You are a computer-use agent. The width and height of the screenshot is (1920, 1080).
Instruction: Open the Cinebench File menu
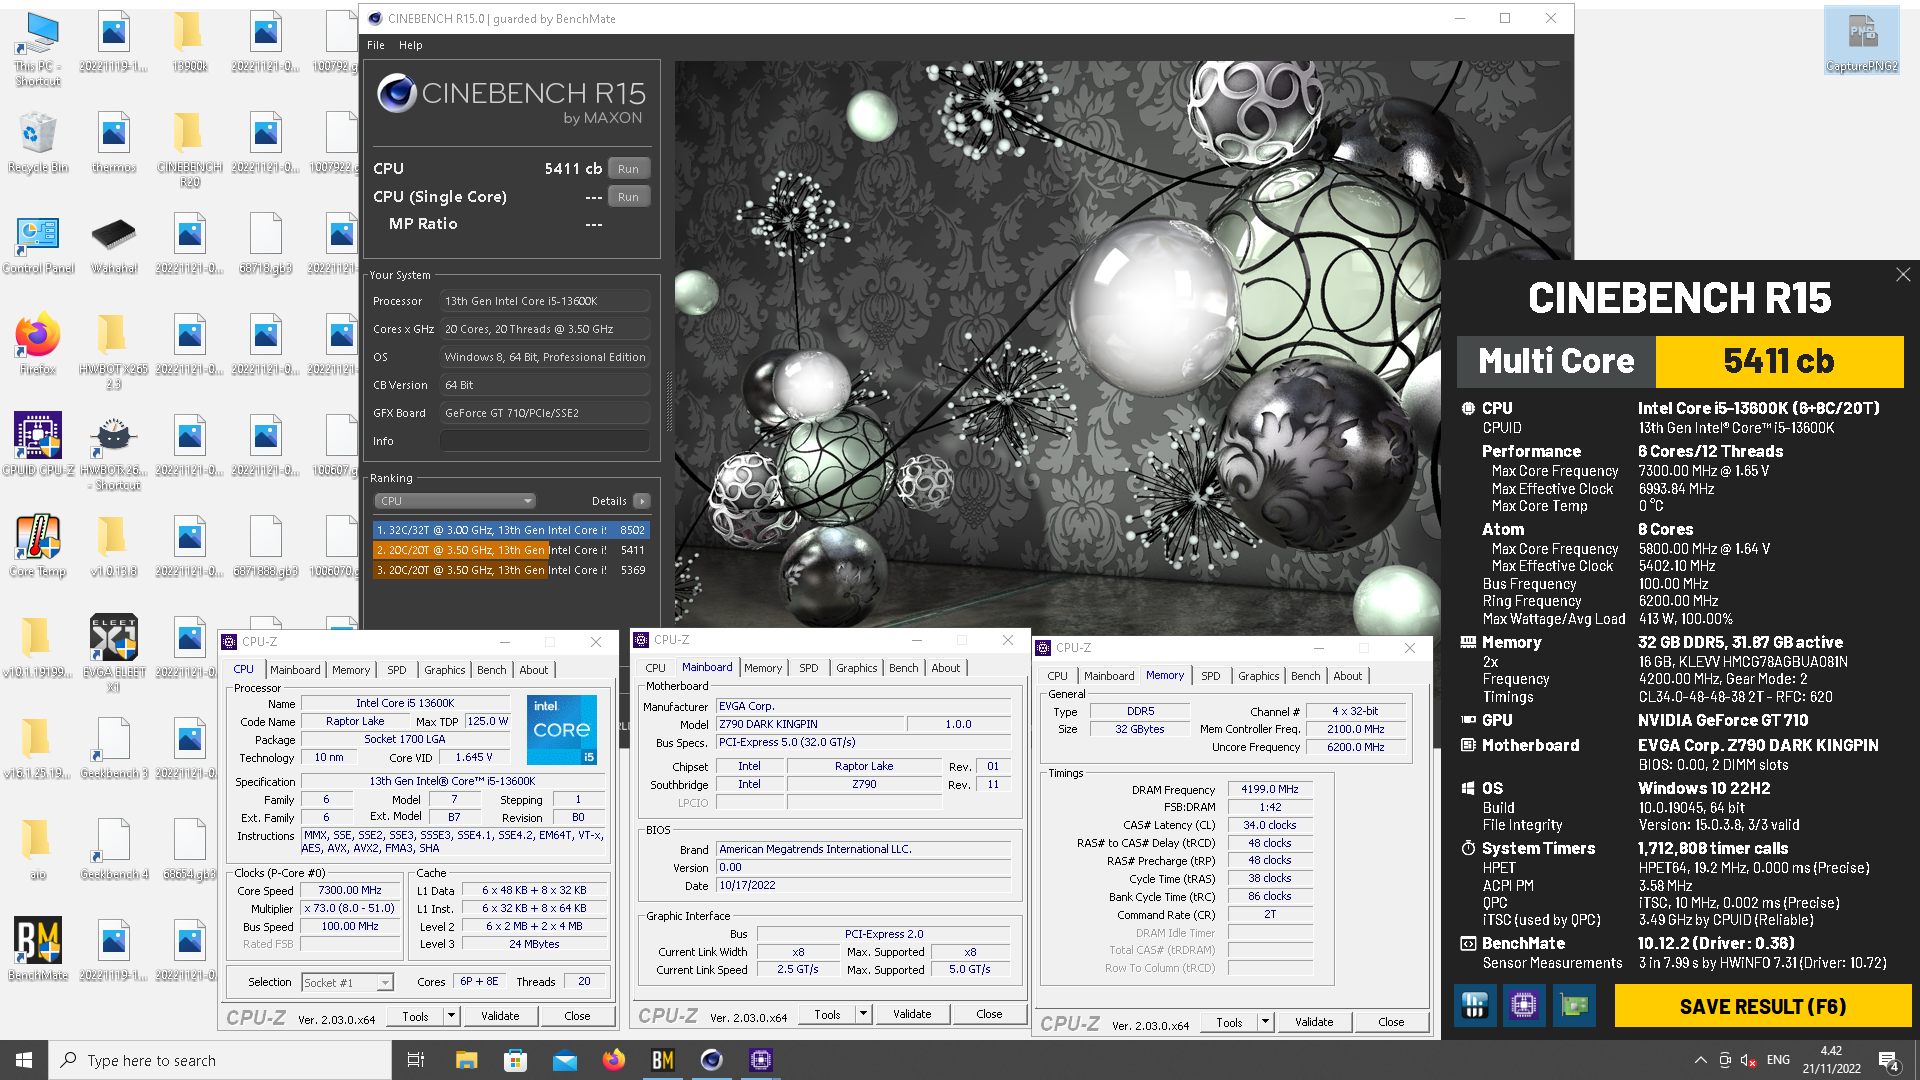tap(376, 45)
